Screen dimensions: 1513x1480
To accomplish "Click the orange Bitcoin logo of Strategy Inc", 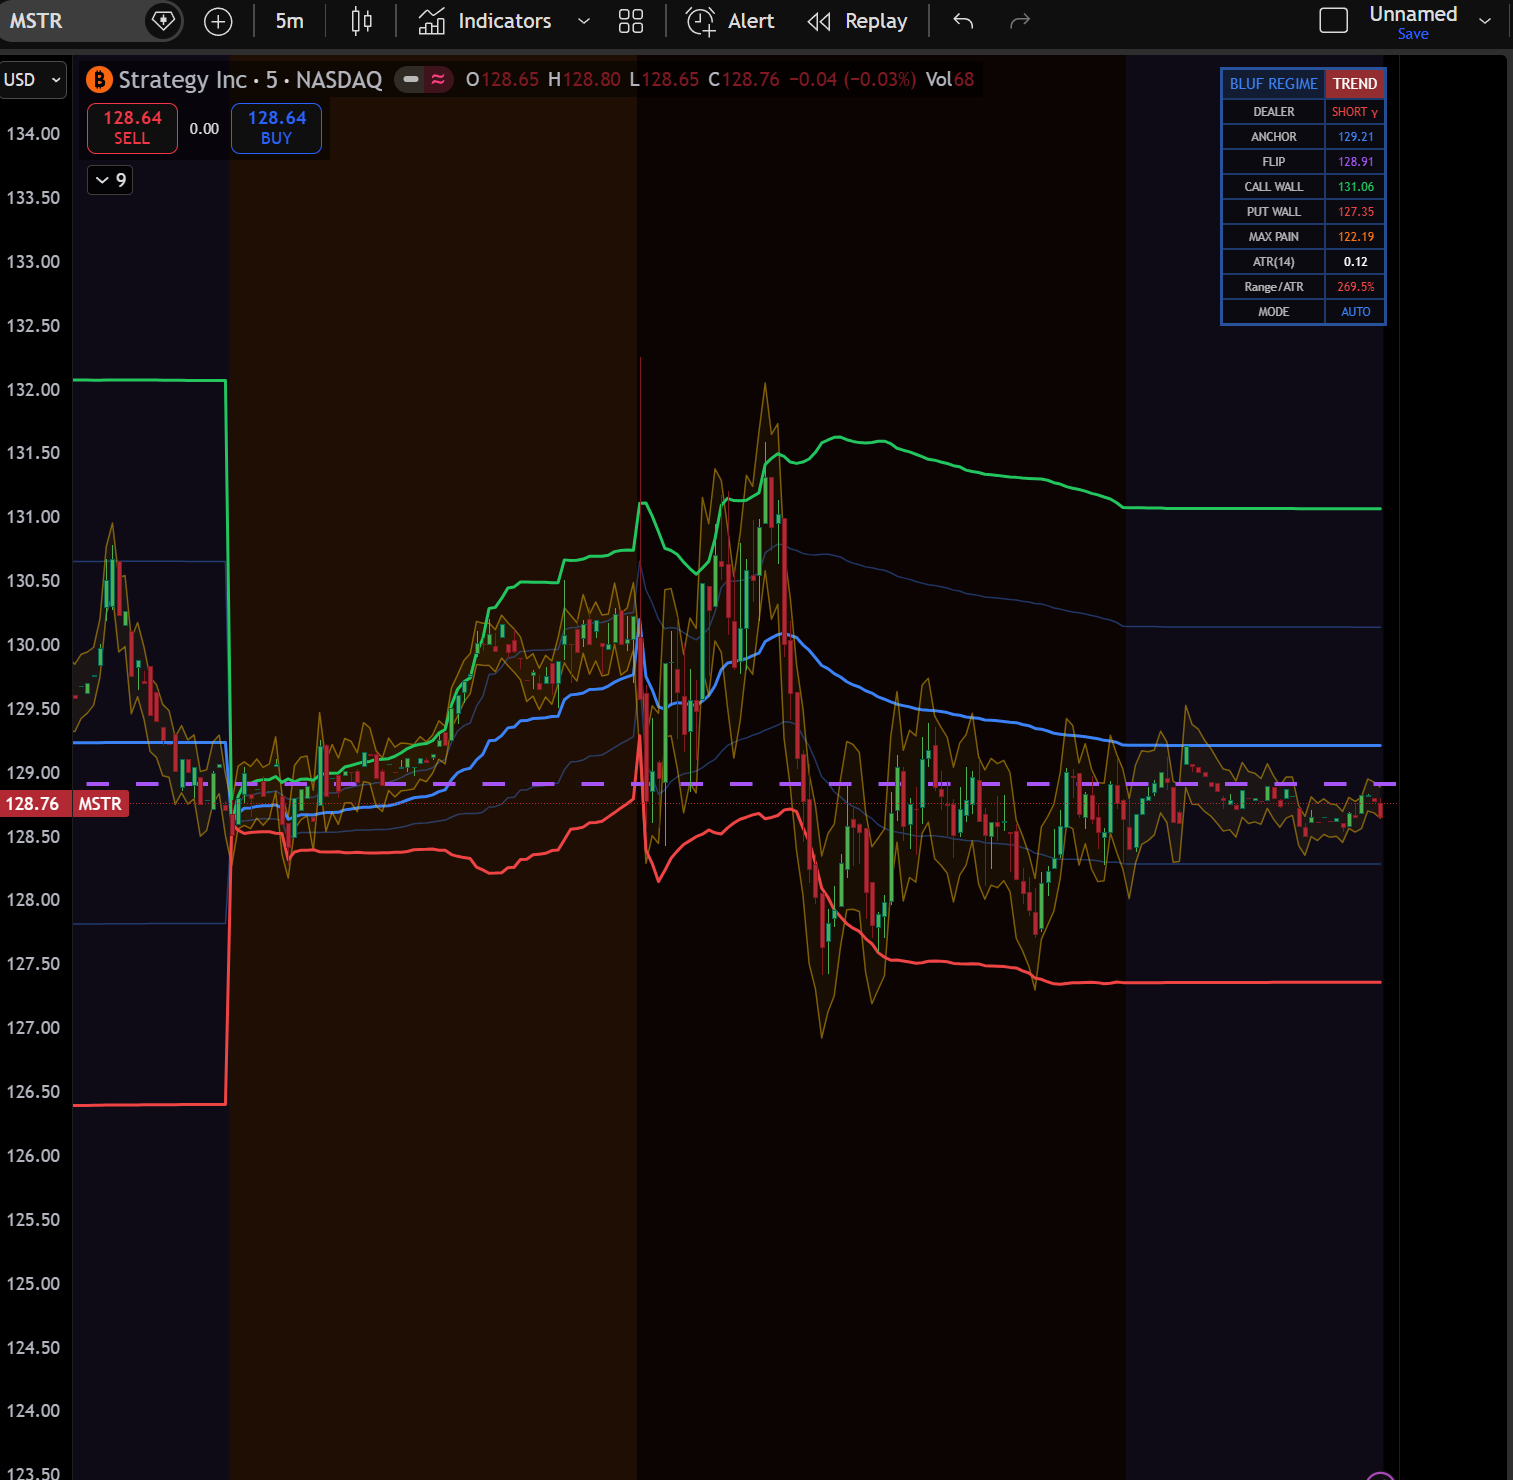I will pyautogui.click(x=99, y=79).
